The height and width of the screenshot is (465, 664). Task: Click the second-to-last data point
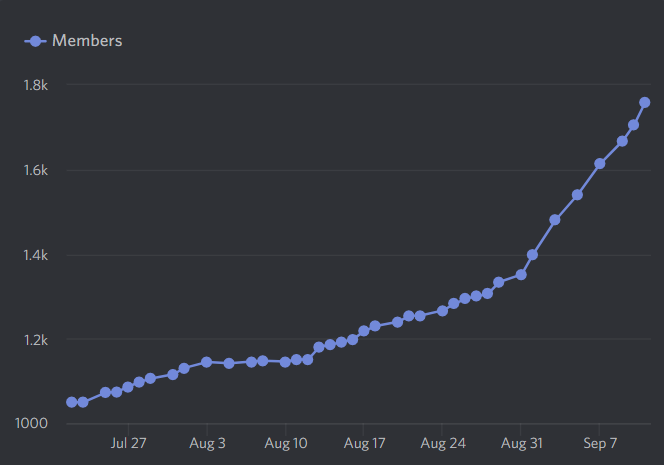[x=633, y=125]
